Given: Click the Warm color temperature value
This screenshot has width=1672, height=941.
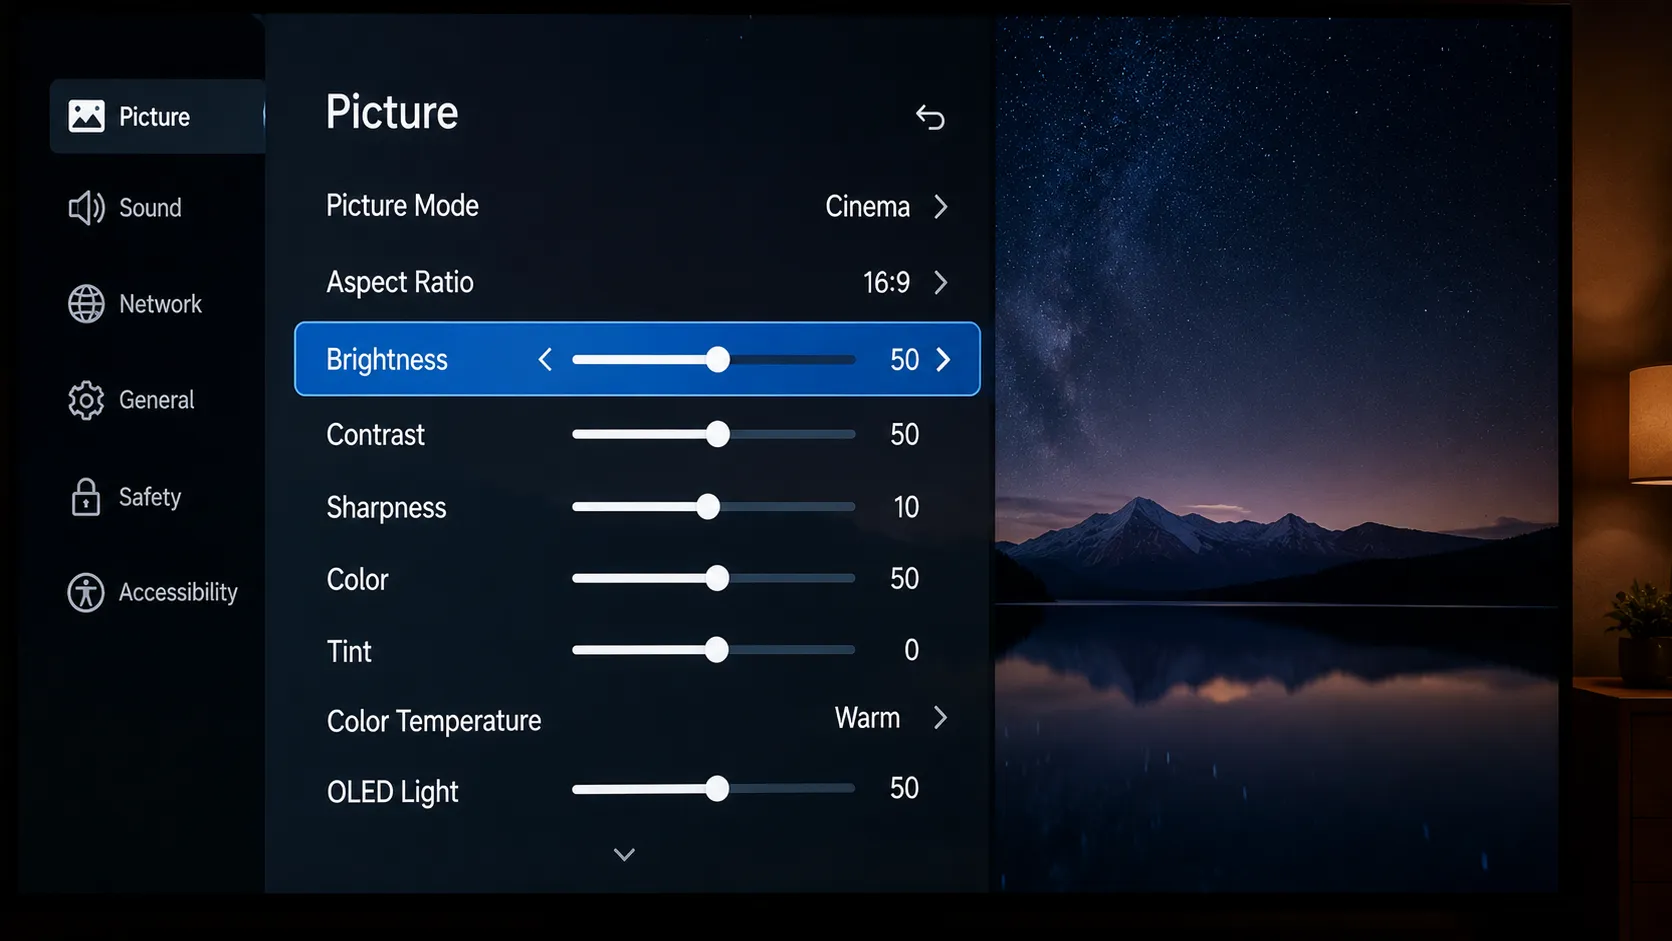Looking at the screenshot, I should click(x=867, y=718).
